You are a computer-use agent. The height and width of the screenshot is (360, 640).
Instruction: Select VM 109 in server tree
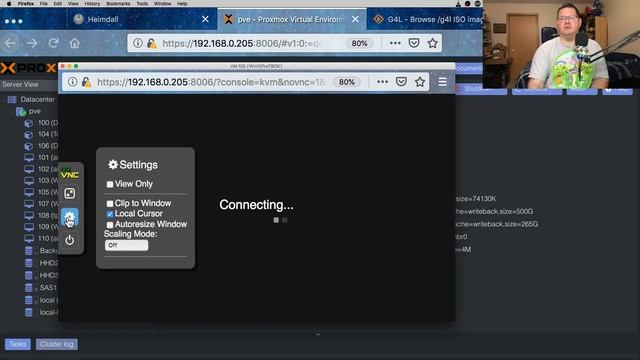click(x=47, y=227)
